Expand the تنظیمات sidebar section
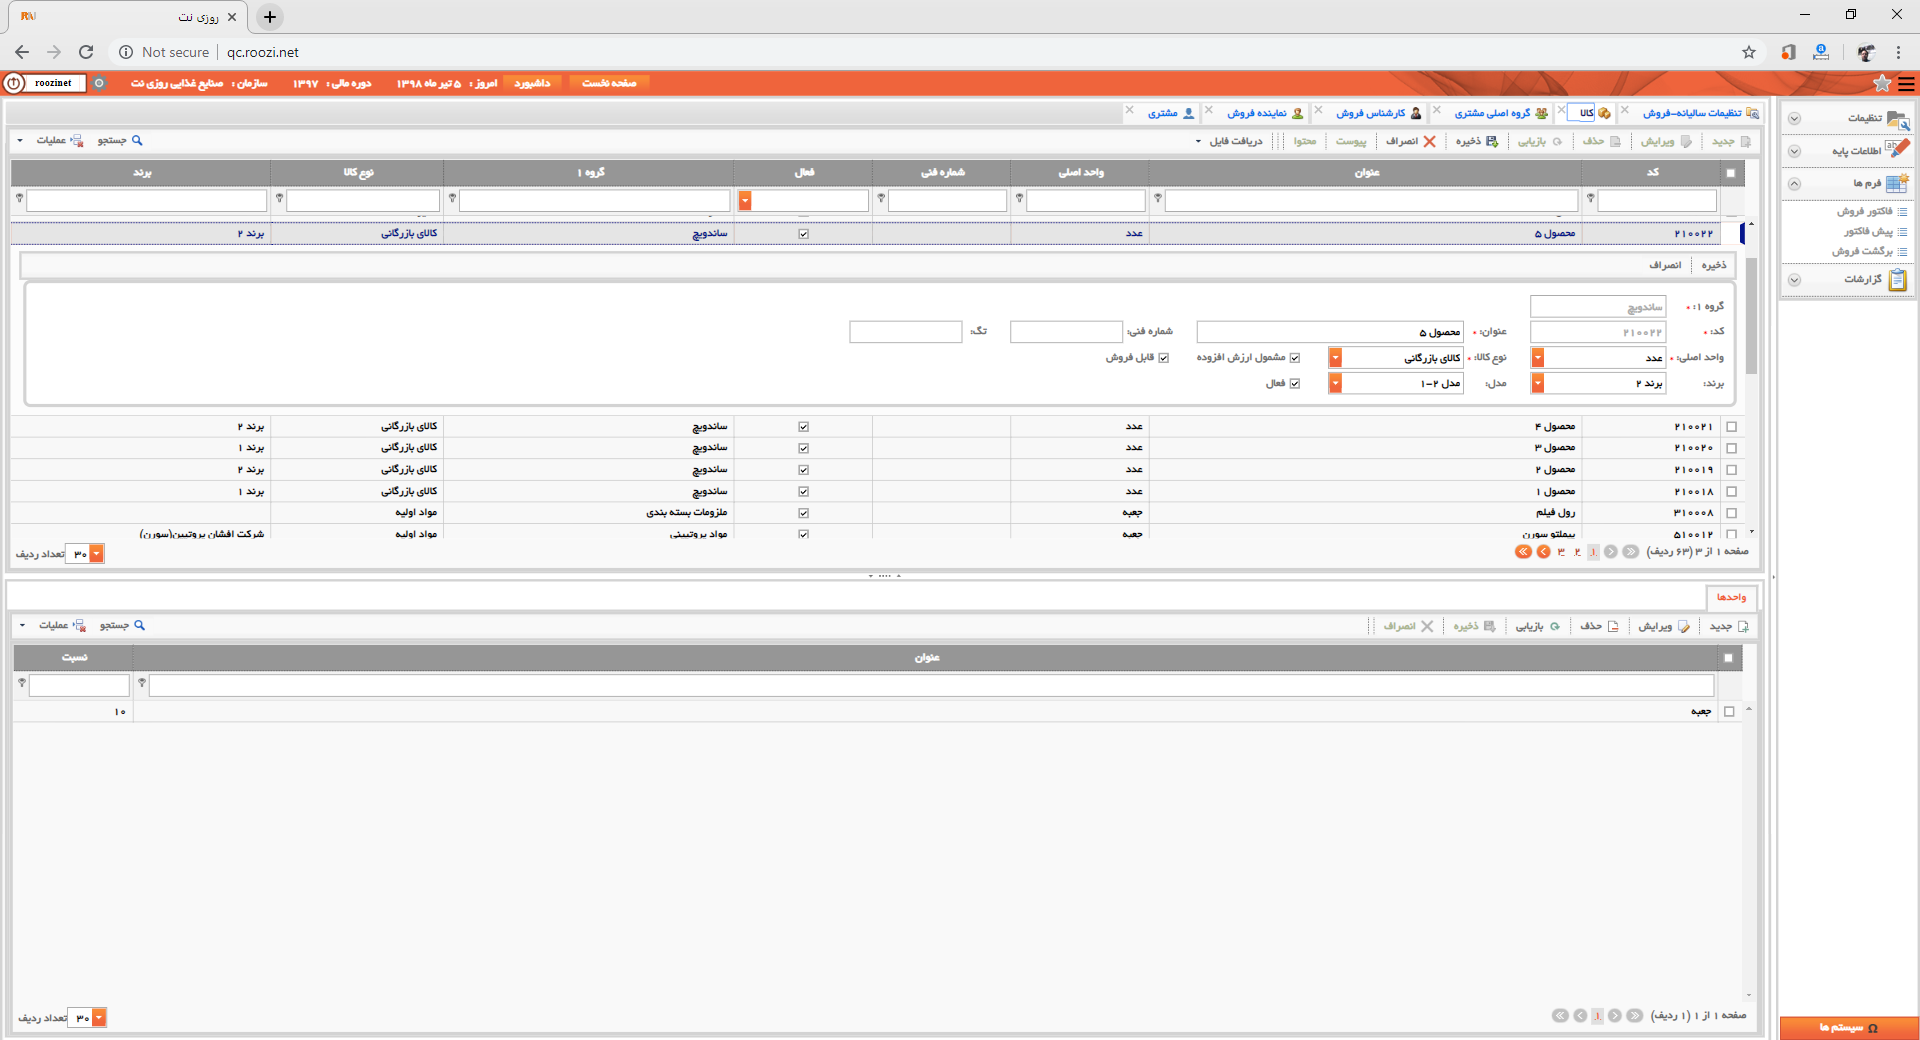The width and height of the screenshot is (1920, 1040). coord(1794,119)
